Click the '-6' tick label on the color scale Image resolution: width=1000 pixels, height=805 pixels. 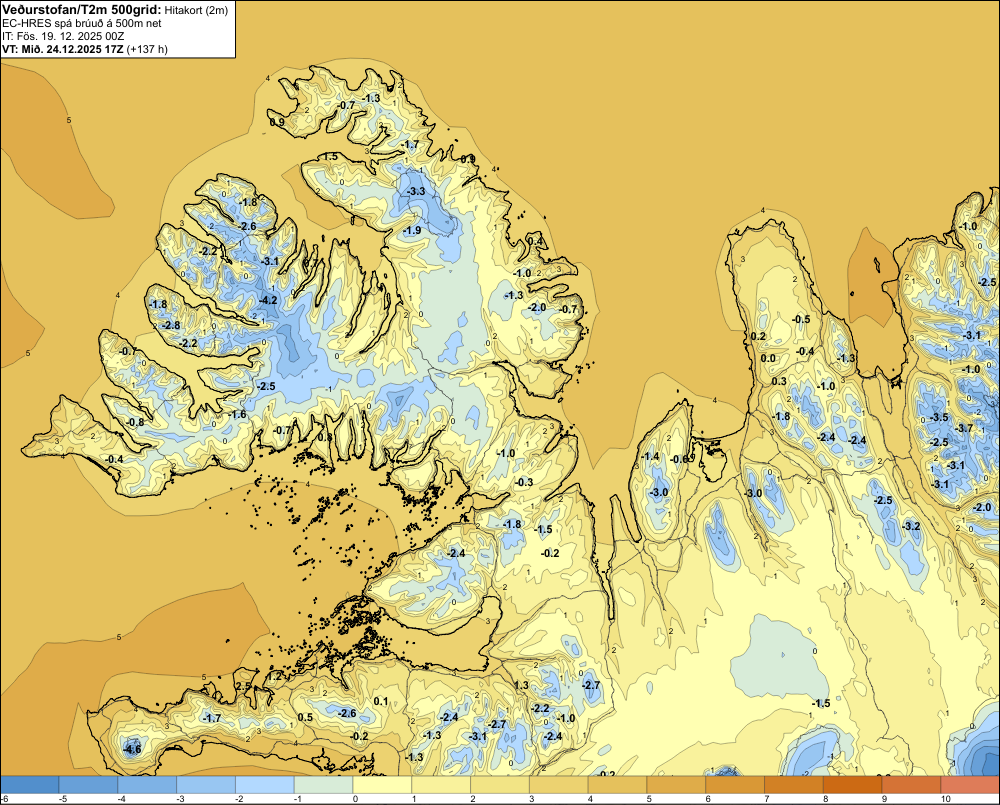pos(4,799)
